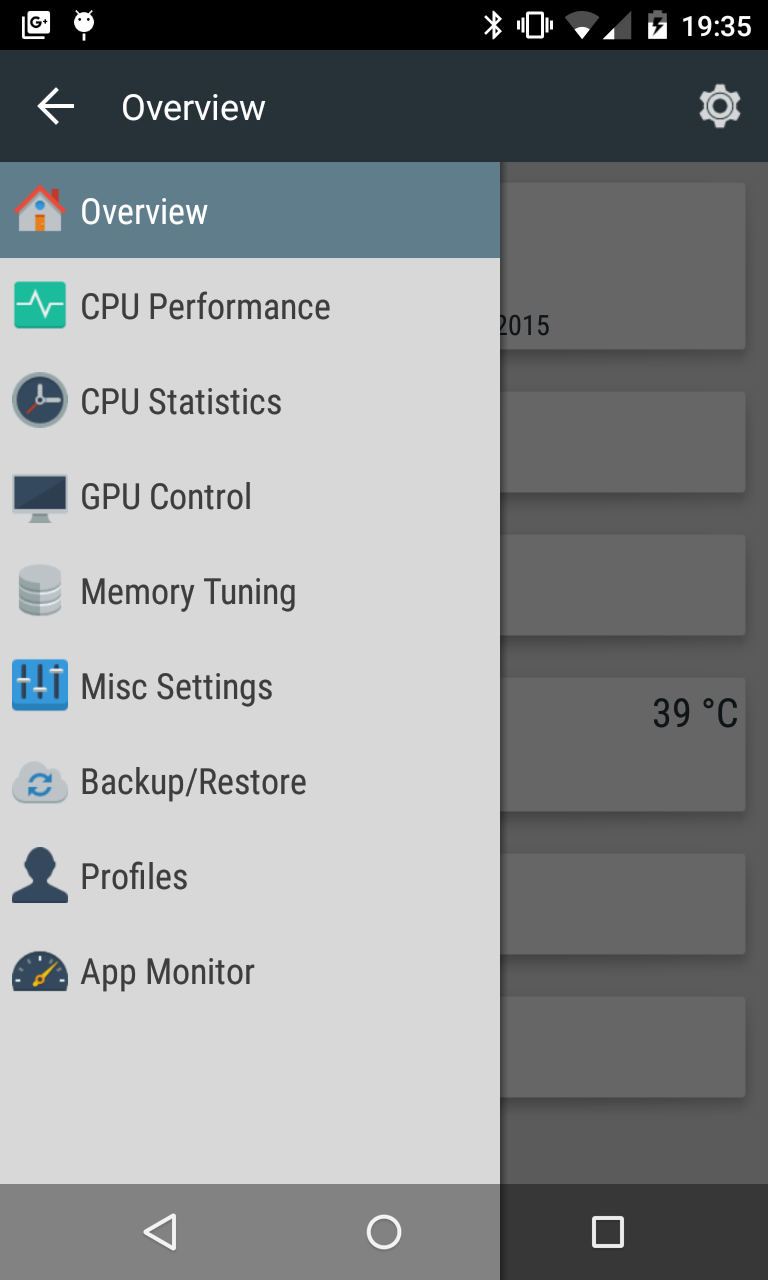Close drawer with the back arrow
The width and height of the screenshot is (768, 1280).
[56, 106]
